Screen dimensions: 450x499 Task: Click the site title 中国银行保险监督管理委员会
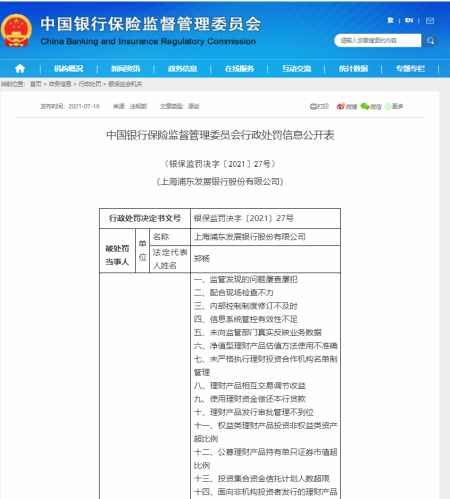click(x=151, y=24)
